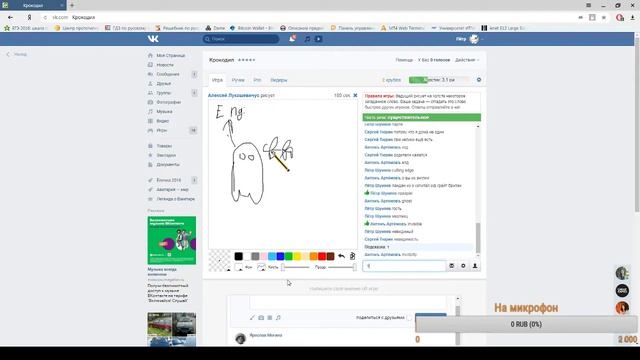This screenshot has height=360, width=640.
Task: Open Друзья in sidebar
Action: coord(164,84)
